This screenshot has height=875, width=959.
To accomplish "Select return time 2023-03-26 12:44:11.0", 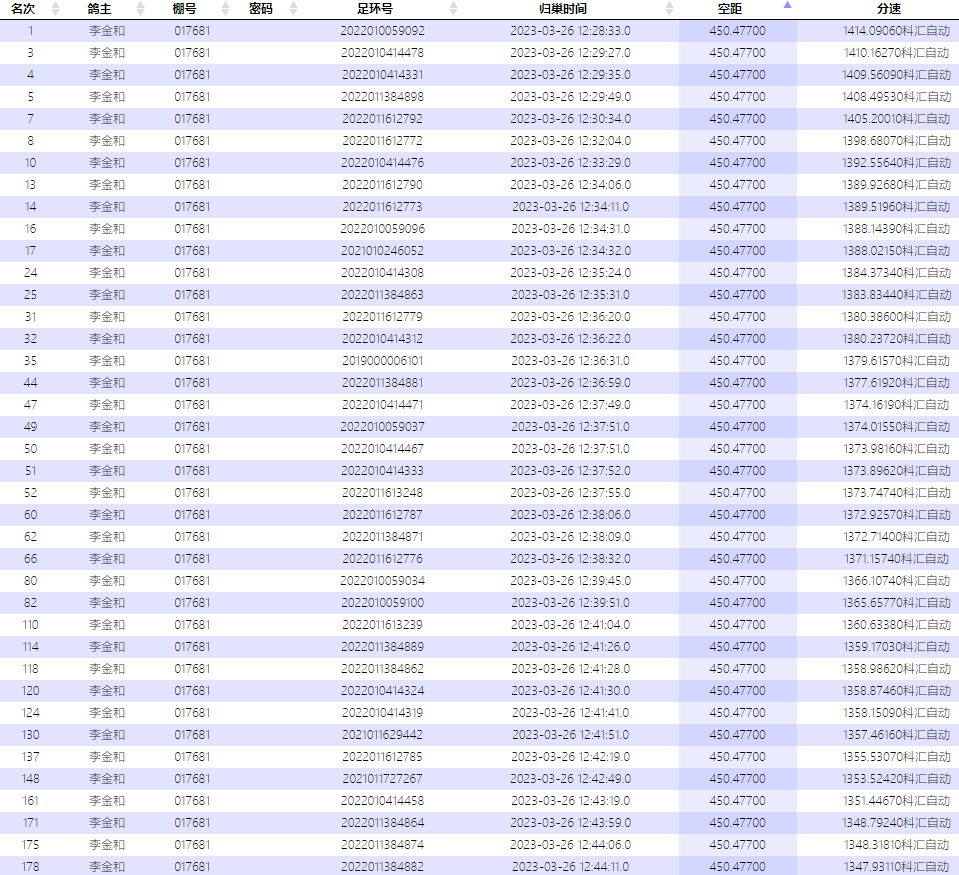I will pyautogui.click(x=570, y=867).
